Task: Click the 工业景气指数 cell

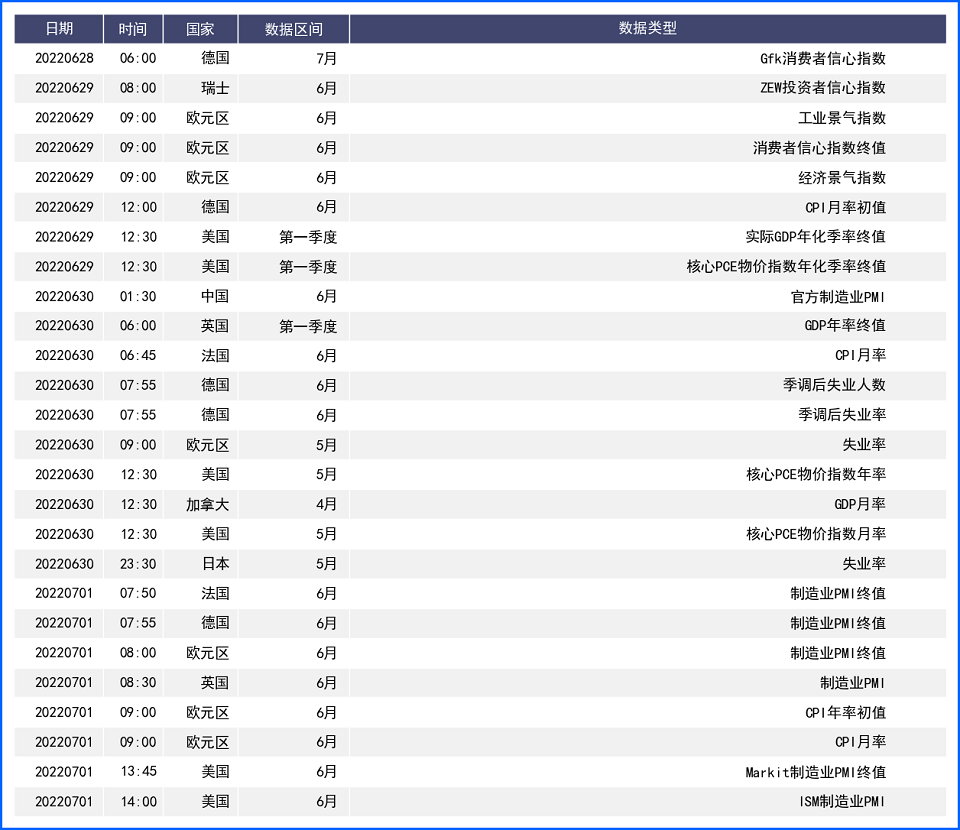Action: click(x=842, y=118)
